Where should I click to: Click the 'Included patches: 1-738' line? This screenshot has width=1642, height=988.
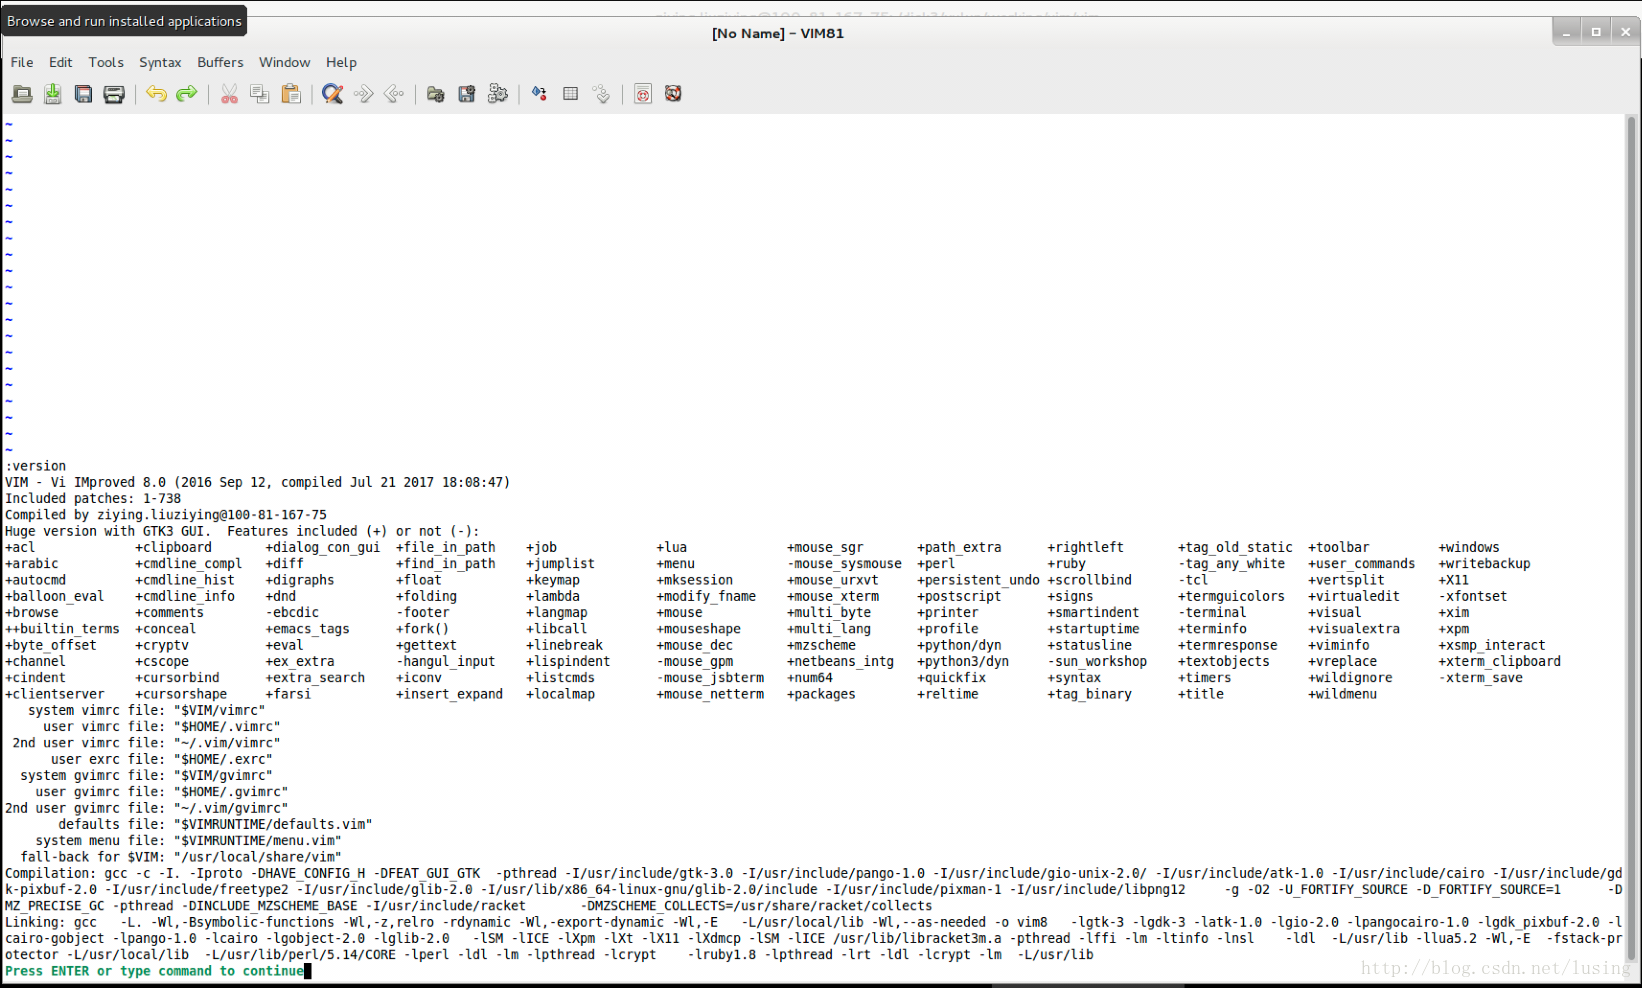[x=93, y=498]
